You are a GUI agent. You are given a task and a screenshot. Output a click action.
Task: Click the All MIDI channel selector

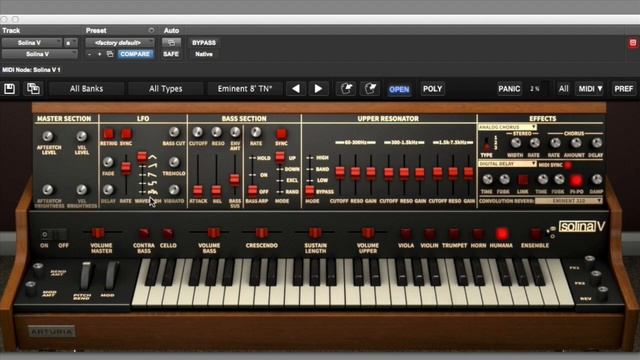pyautogui.click(x=563, y=89)
